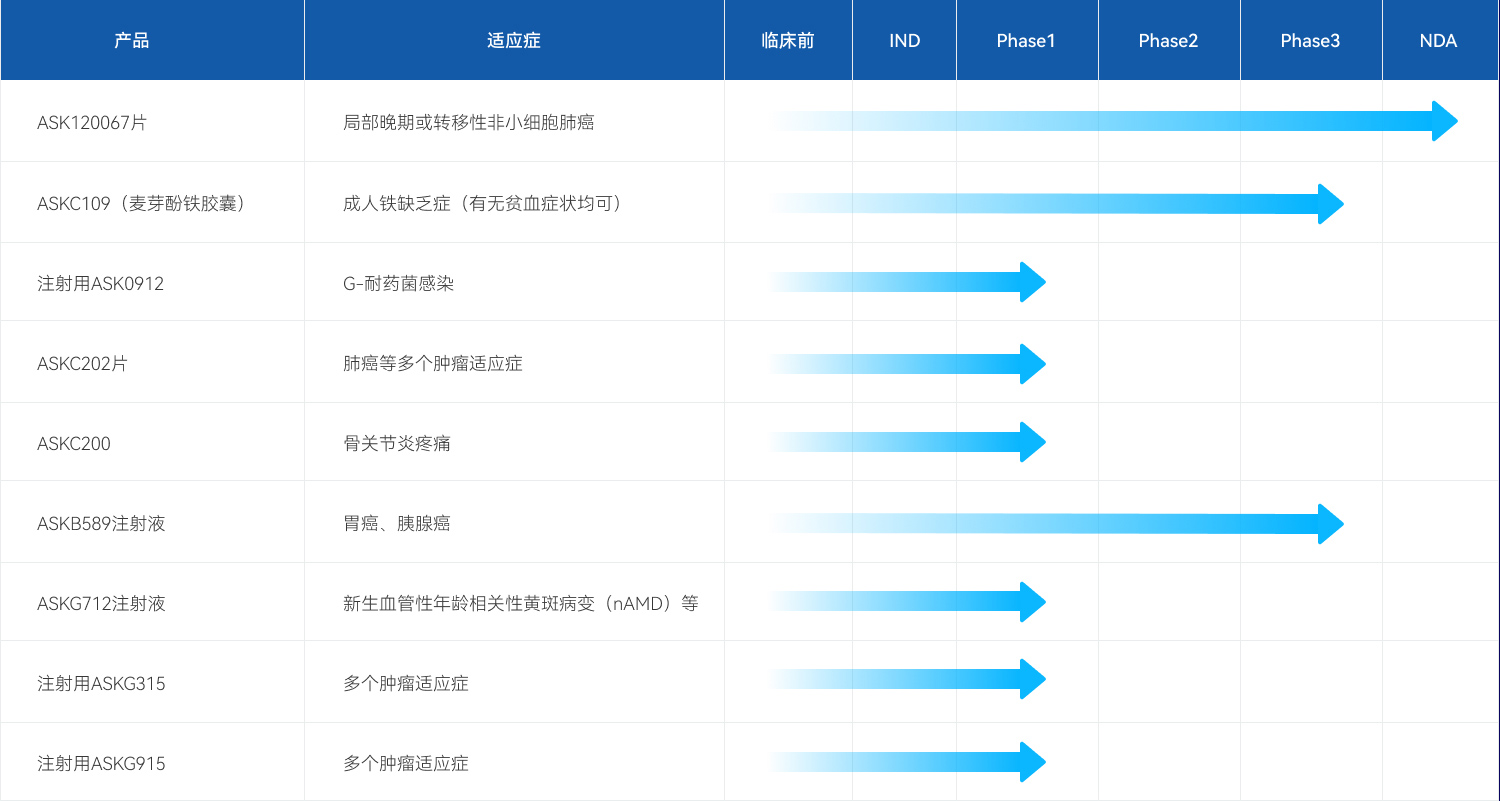Viewport: 1500px width, 801px height.
Task: Click the 新生血管性年龄相关性黄斑病变（nAMD）等 indication
Action: click(521, 603)
